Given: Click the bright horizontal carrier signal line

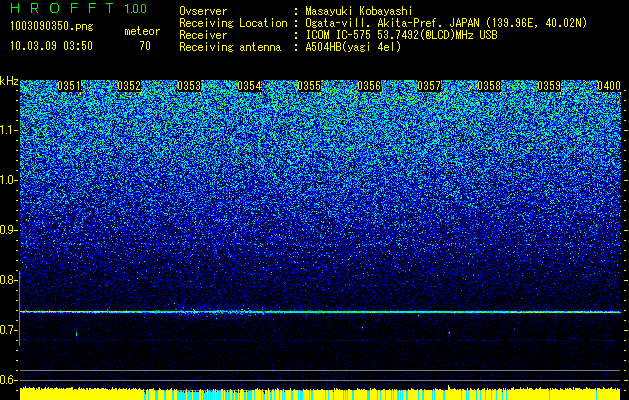Looking at the screenshot, I should (320, 312).
